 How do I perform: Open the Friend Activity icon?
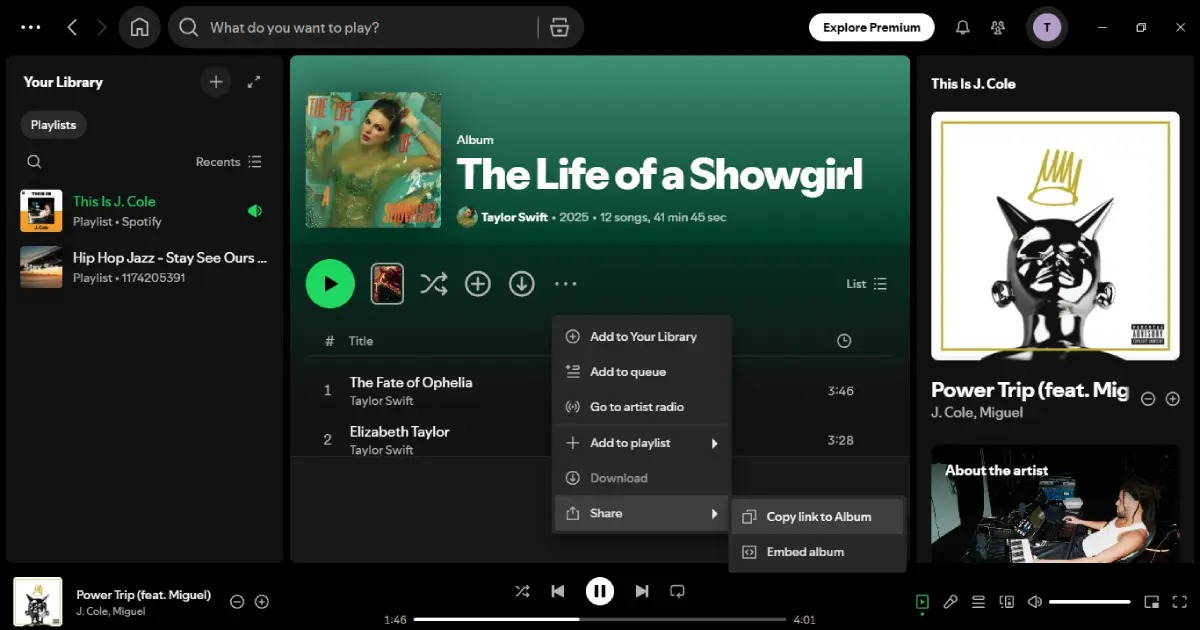(998, 27)
